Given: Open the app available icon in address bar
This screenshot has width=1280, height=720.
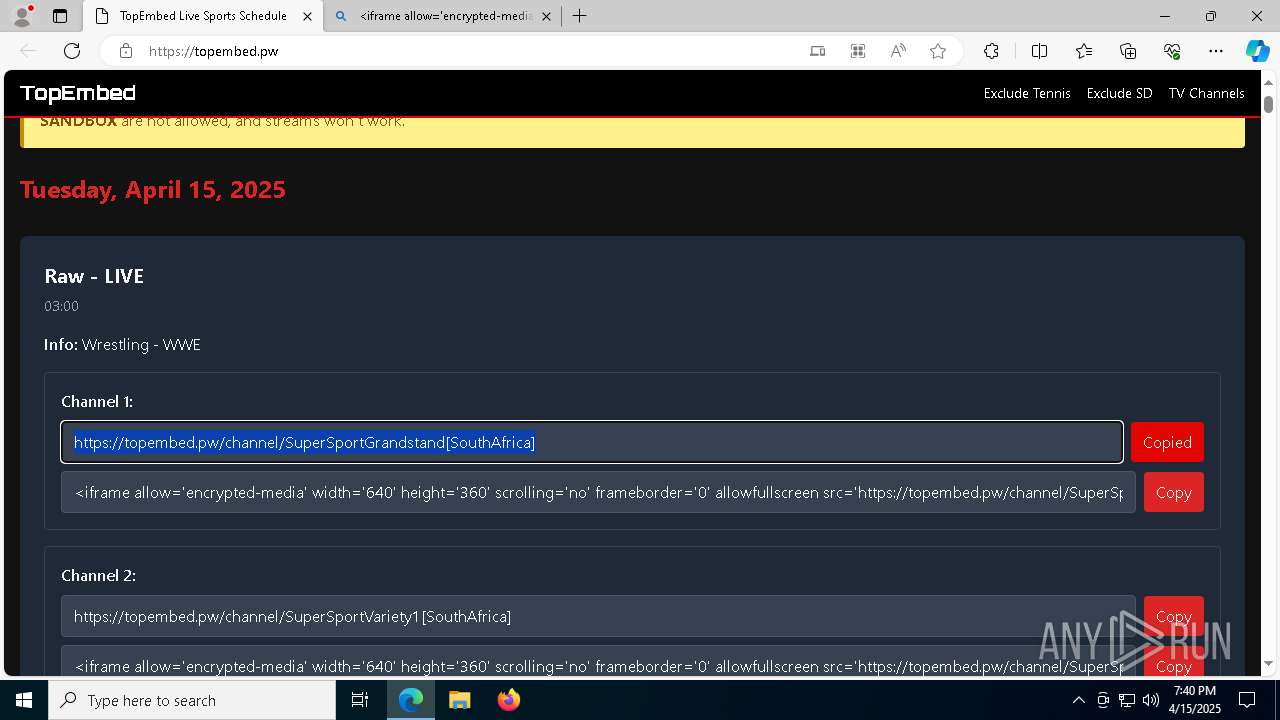Looking at the screenshot, I should point(818,51).
